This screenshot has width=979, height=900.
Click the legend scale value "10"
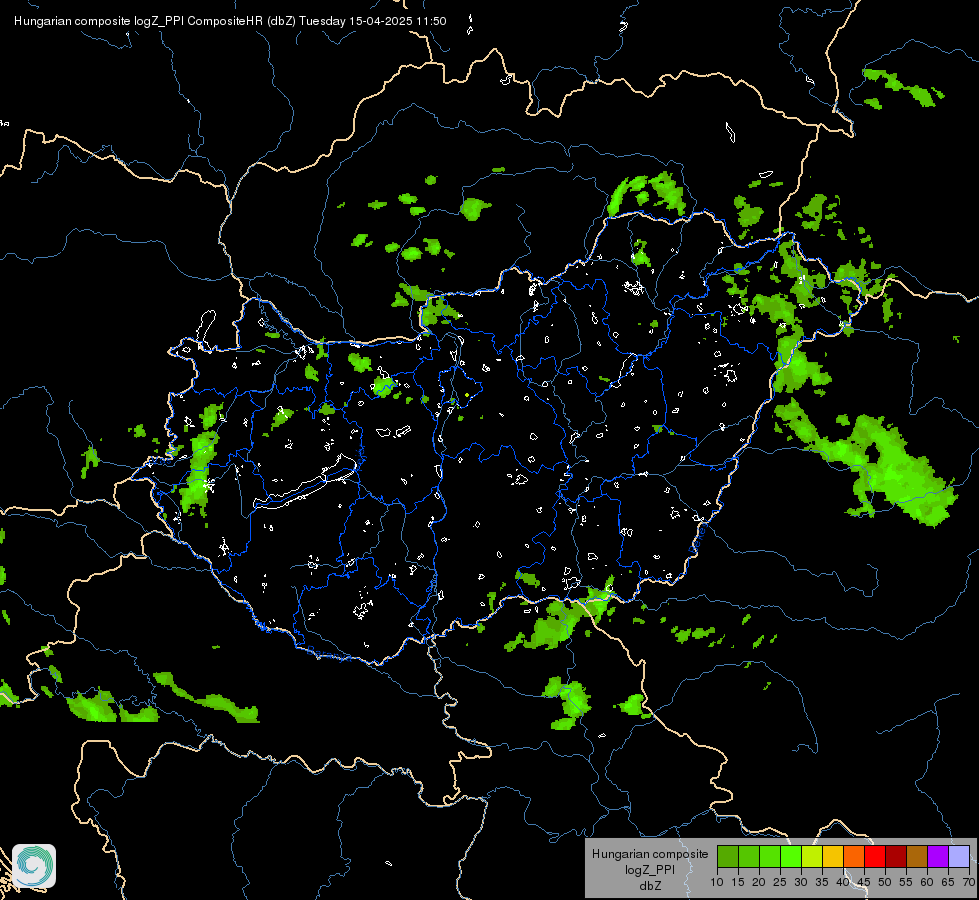pyautogui.click(x=717, y=883)
